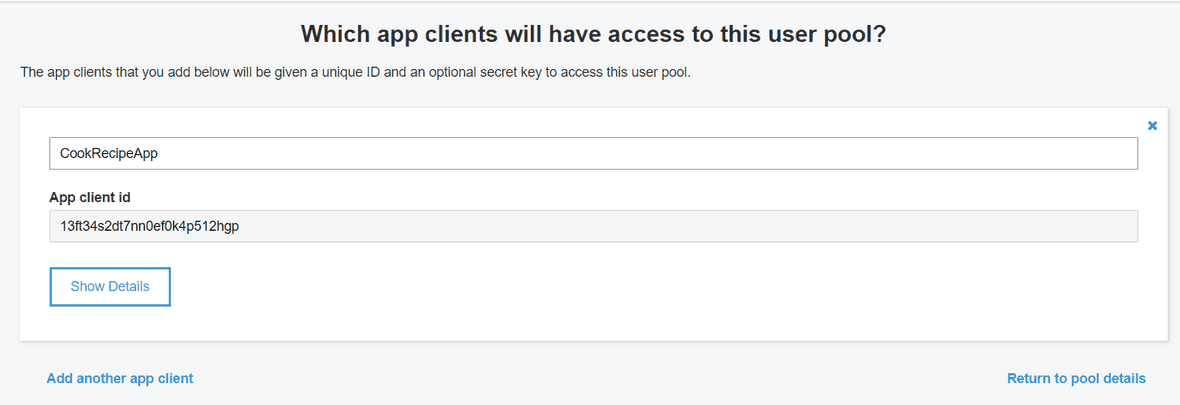
Task: Open the Add another app client link
Action: tap(120, 378)
